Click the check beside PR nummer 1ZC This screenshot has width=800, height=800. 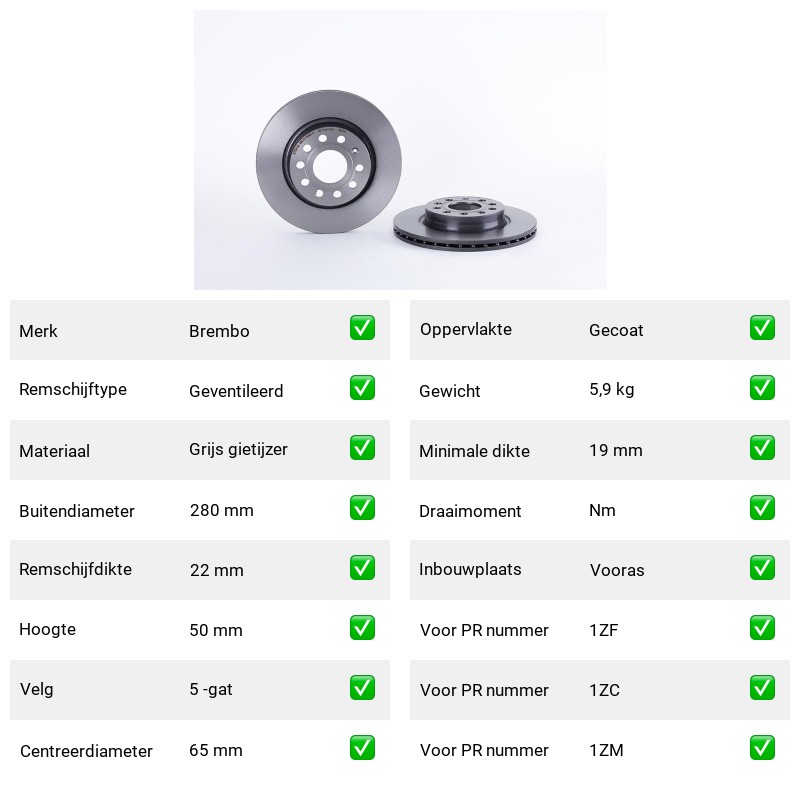click(x=762, y=688)
